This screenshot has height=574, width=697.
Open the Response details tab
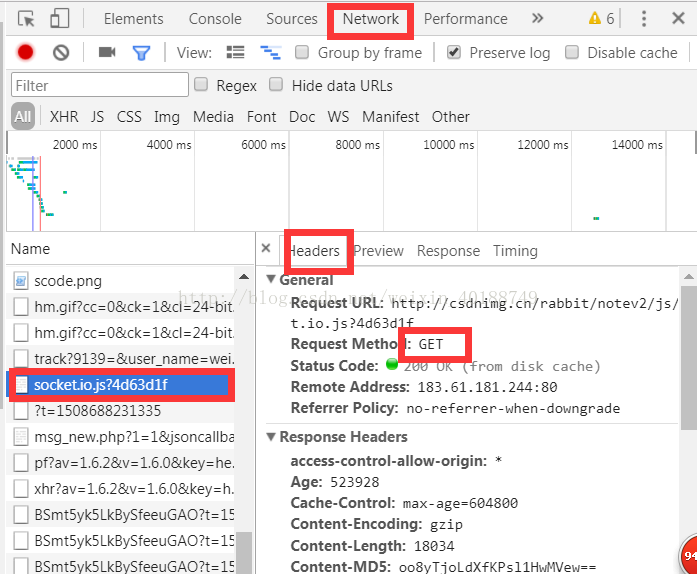click(448, 251)
